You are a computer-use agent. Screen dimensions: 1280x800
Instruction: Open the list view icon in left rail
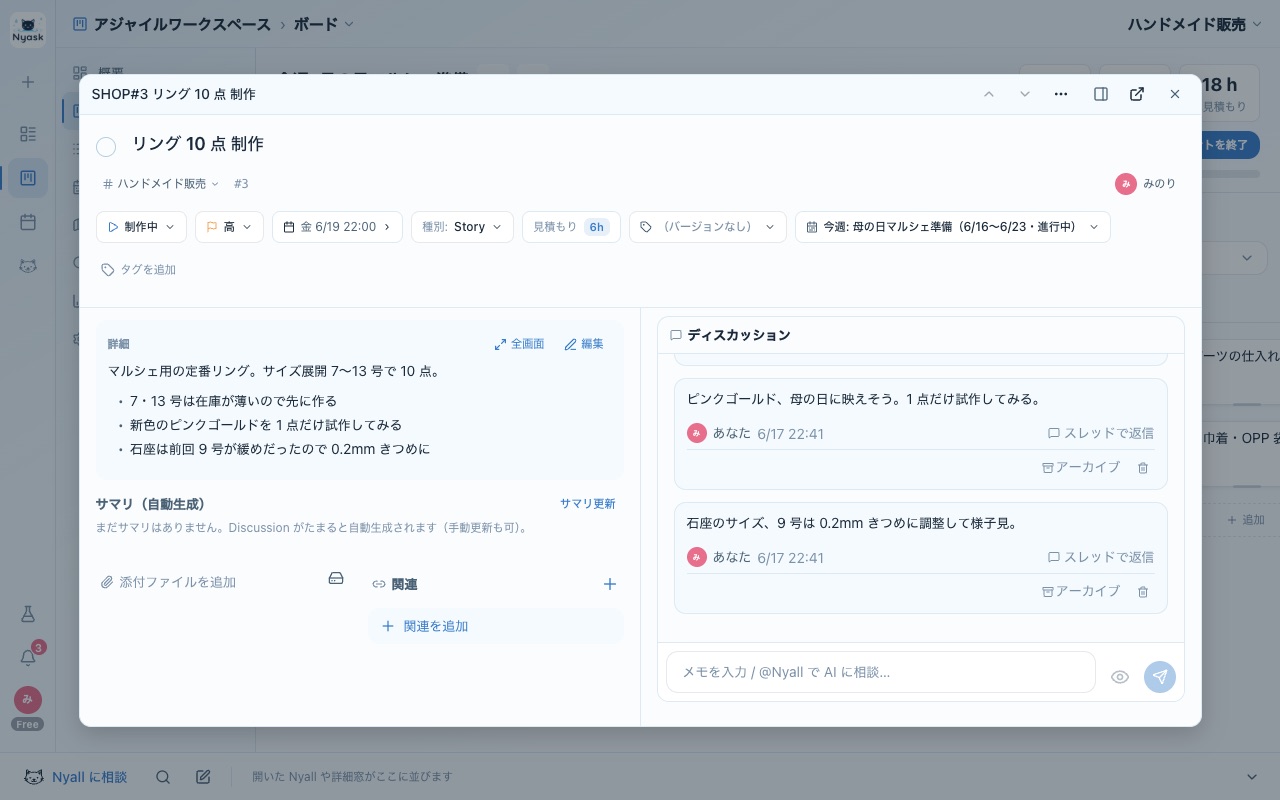tap(28, 134)
